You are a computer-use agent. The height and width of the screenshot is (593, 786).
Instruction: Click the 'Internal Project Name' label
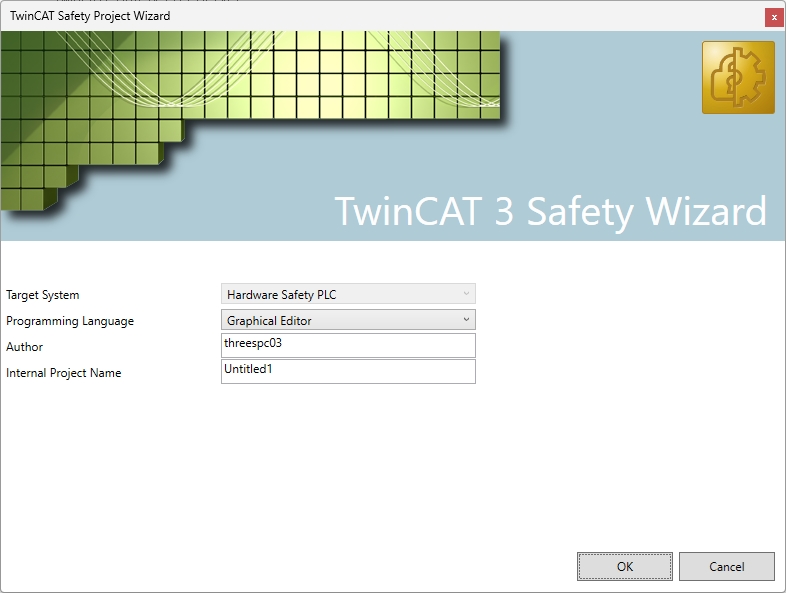click(x=64, y=373)
